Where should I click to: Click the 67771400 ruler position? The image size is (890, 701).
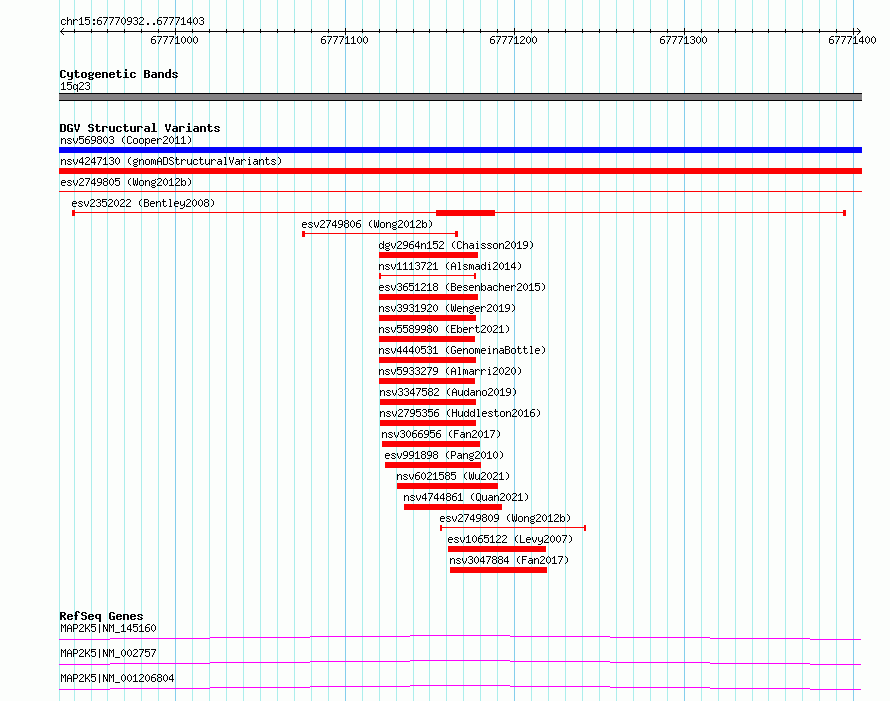(x=852, y=40)
